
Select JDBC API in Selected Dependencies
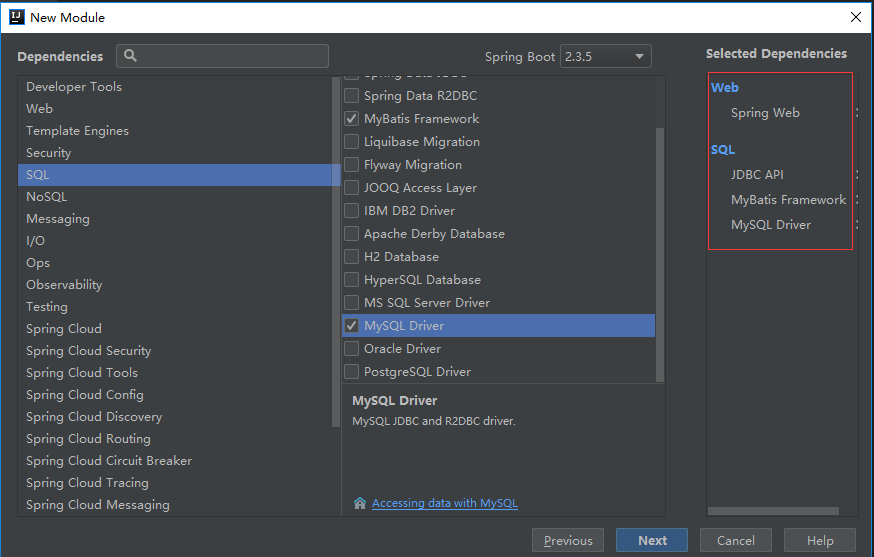point(757,175)
